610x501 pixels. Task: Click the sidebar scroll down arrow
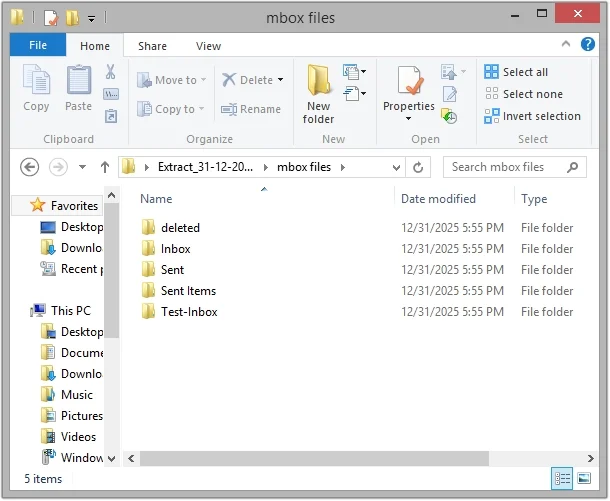click(x=112, y=458)
